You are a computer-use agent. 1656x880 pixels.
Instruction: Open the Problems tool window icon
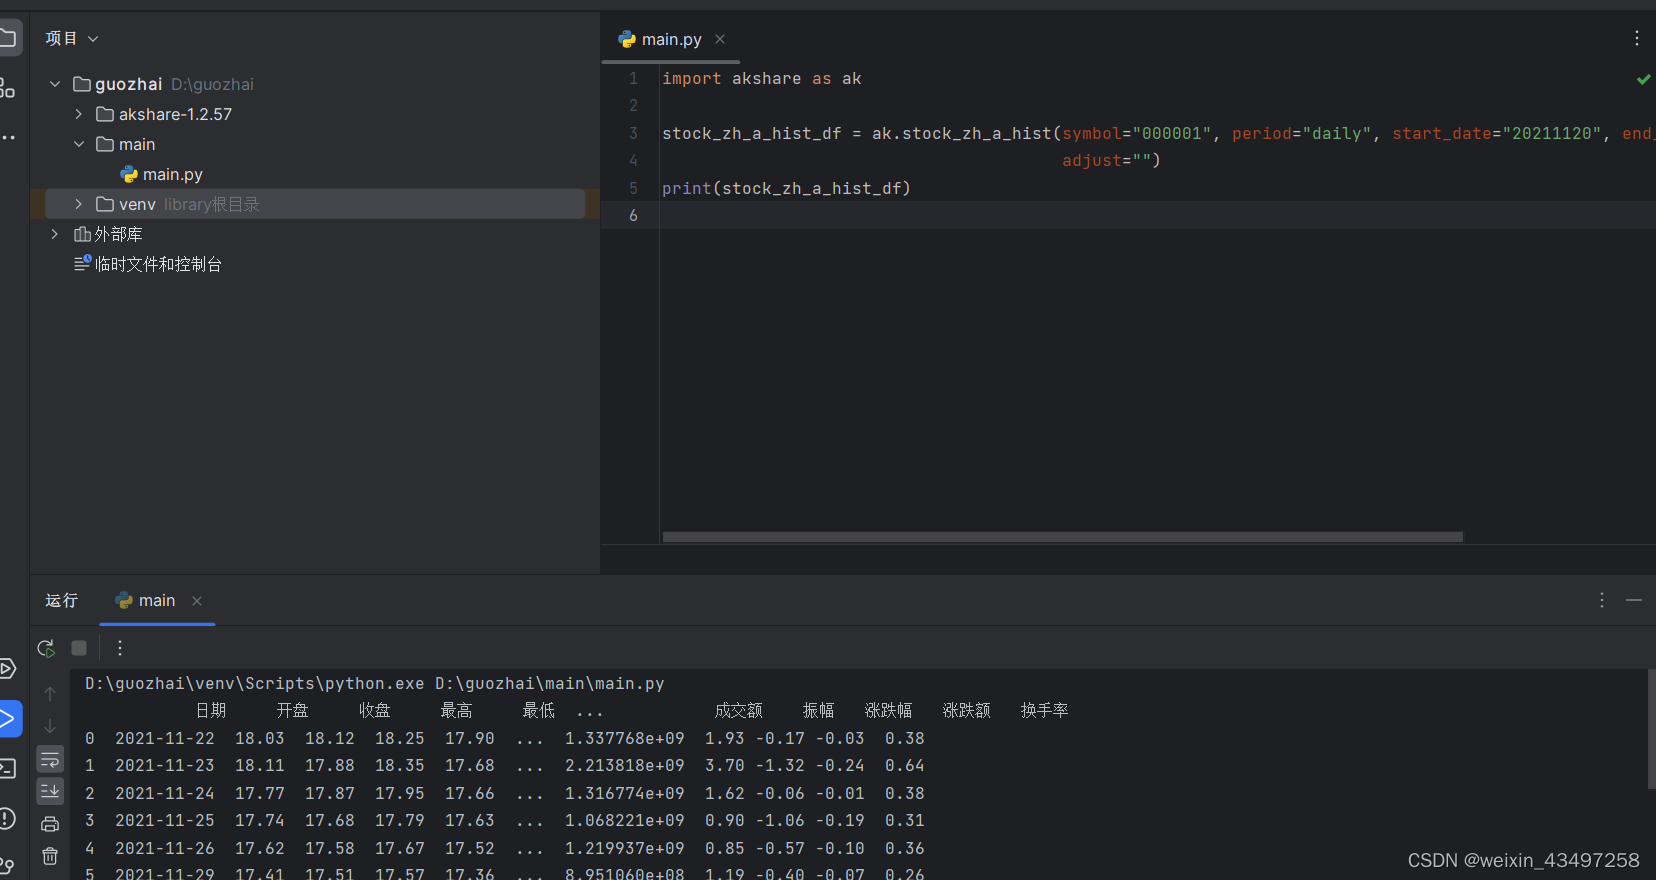pyautogui.click(x=7, y=818)
